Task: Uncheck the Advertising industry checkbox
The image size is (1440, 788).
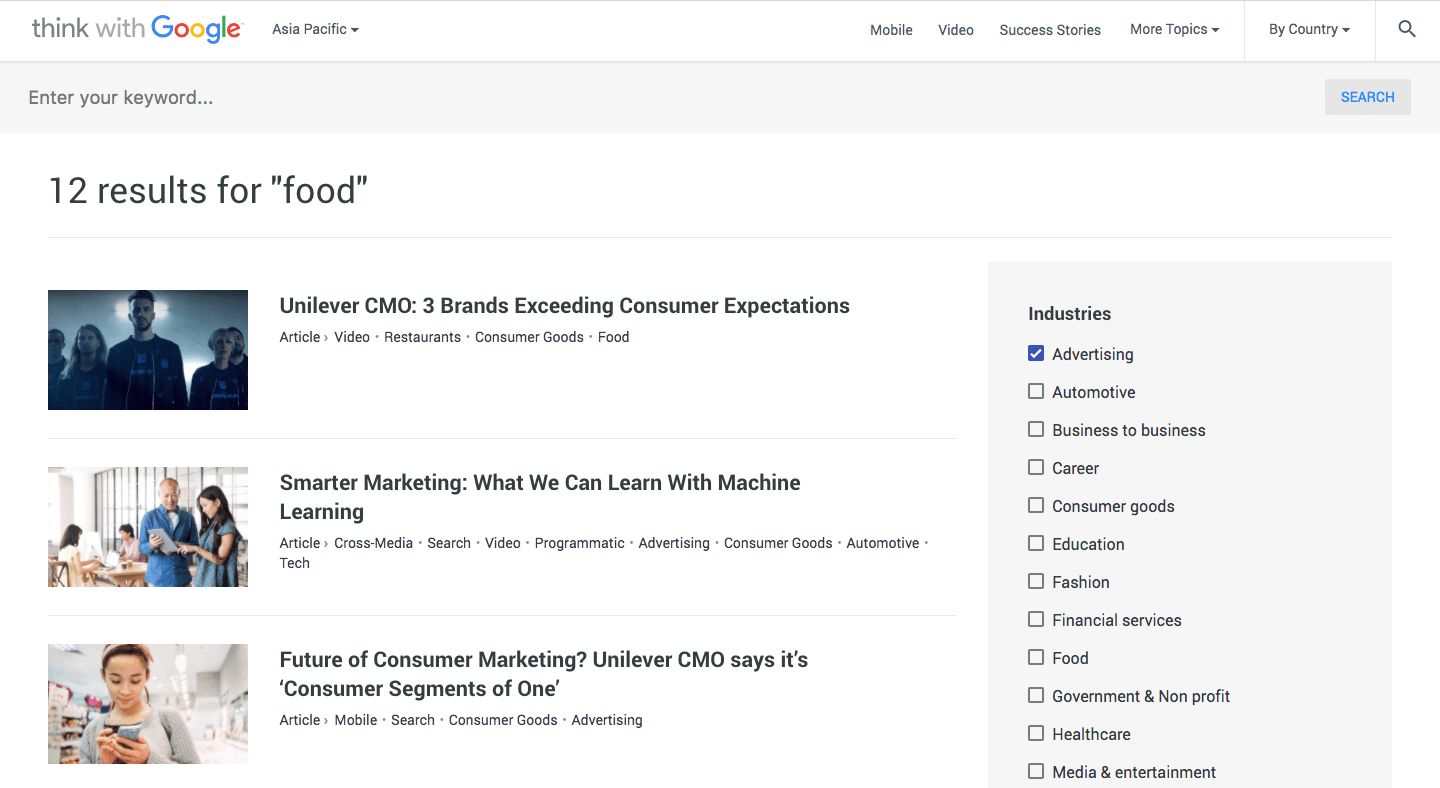Action: [1036, 354]
